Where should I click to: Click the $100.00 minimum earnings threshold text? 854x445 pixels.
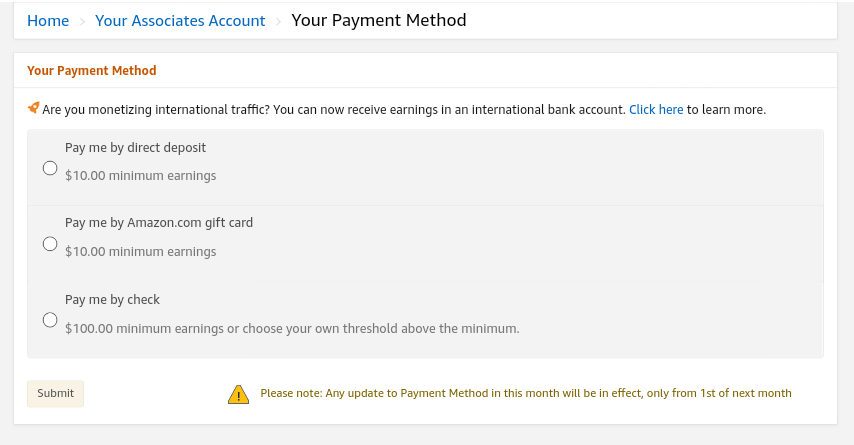tap(292, 328)
